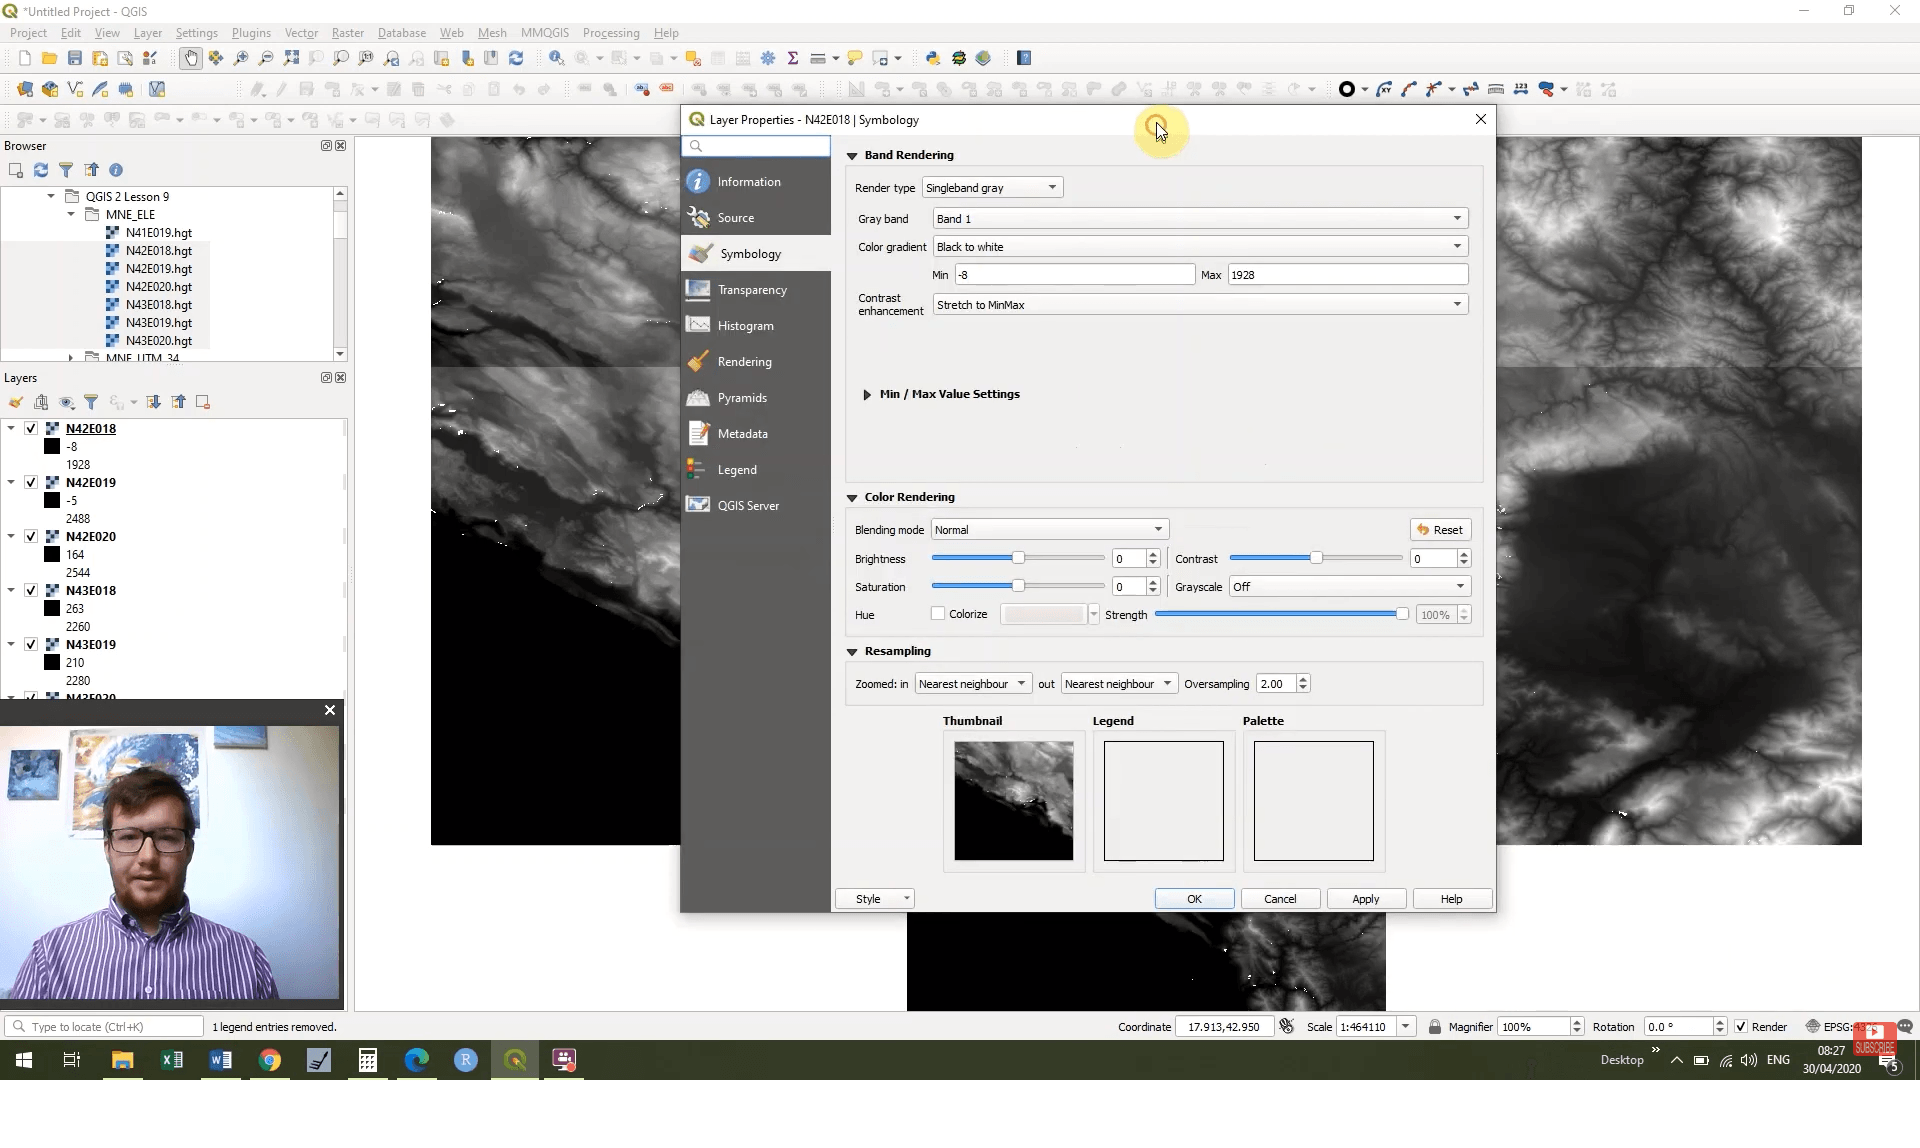Open the Python Console
The height and width of the screenshot is (1148, 1920).
933,57
